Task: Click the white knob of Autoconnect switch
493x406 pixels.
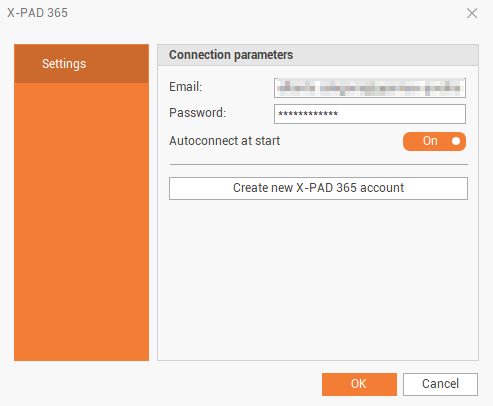Action: click(x=456, y=141)
